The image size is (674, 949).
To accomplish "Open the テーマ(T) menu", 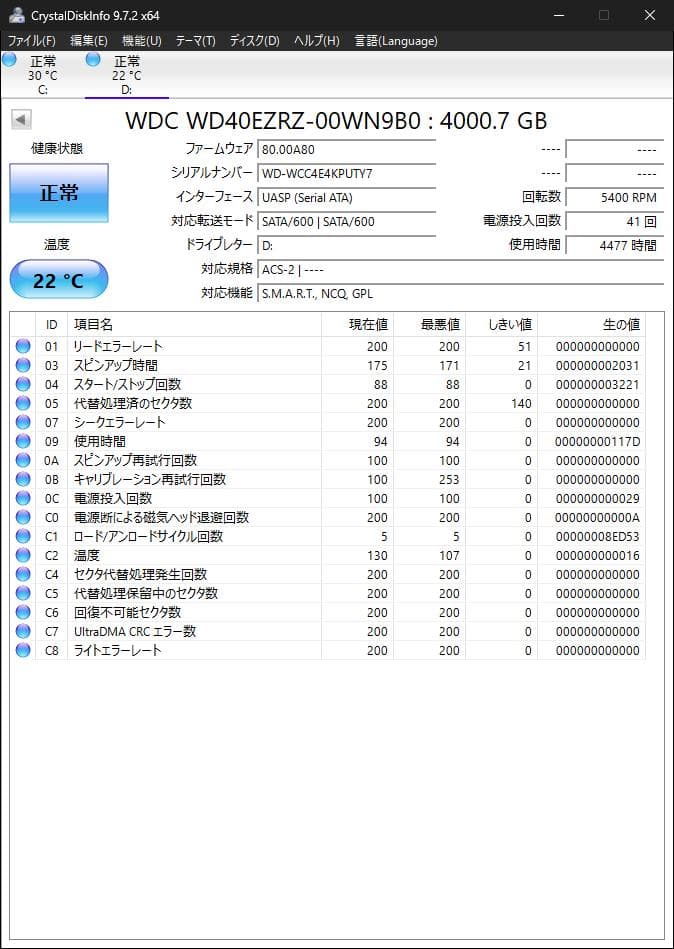I will (x=195, y=41).
